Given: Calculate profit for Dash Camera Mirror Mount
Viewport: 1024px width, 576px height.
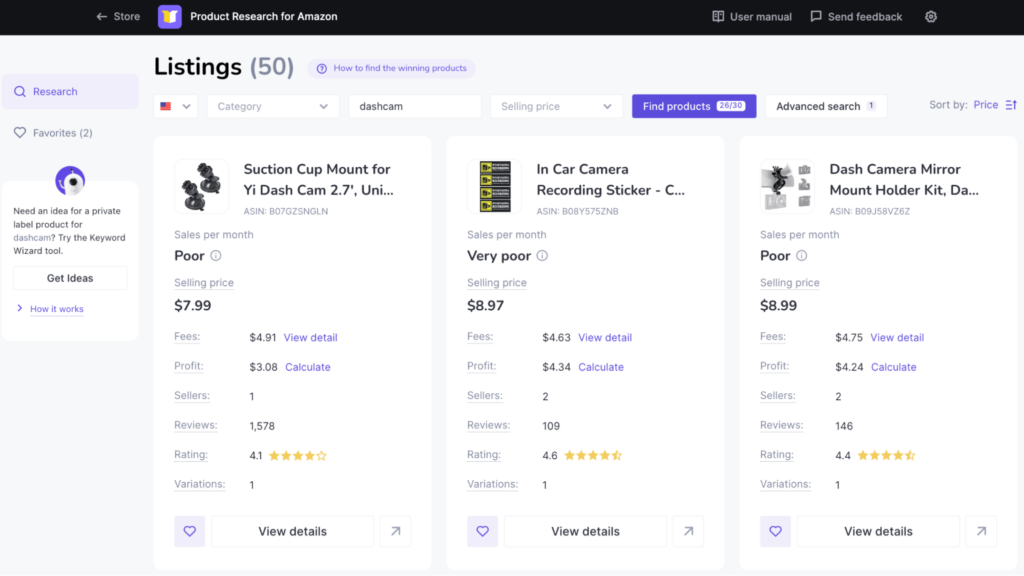Looking at the screenshot, I should pyautogui.click(x=893, y=367).
